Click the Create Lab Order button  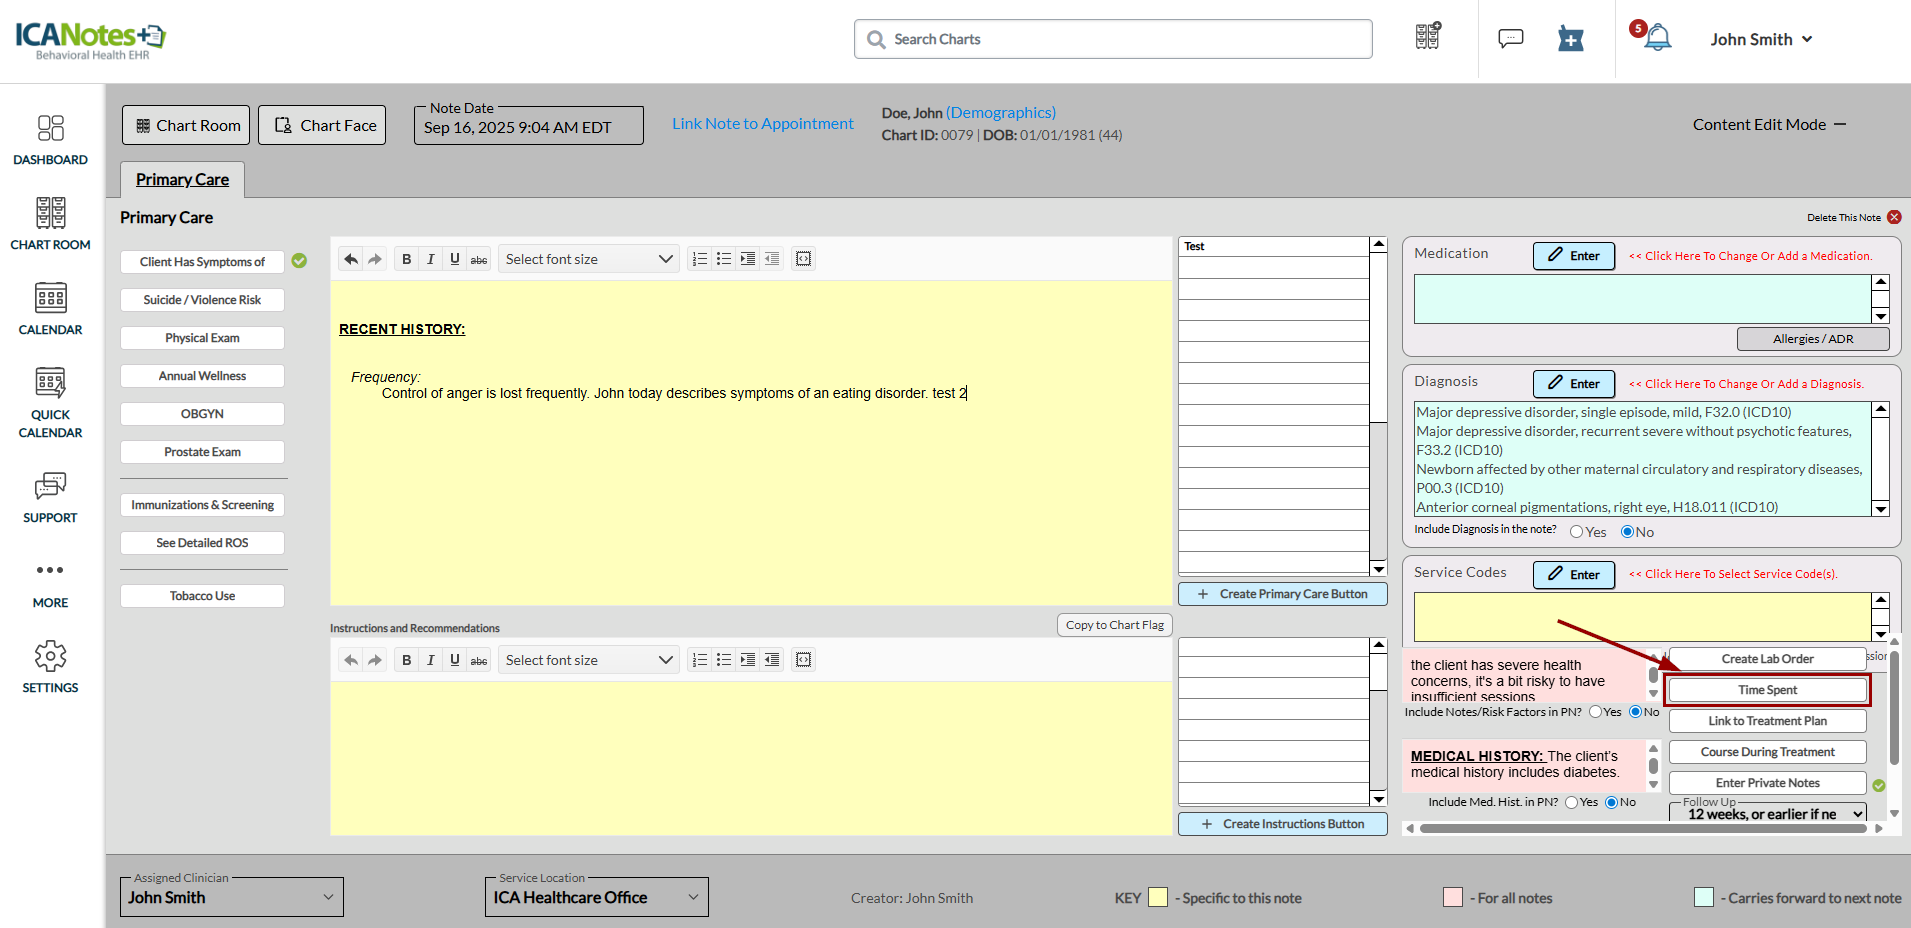tap(1767, 659)
